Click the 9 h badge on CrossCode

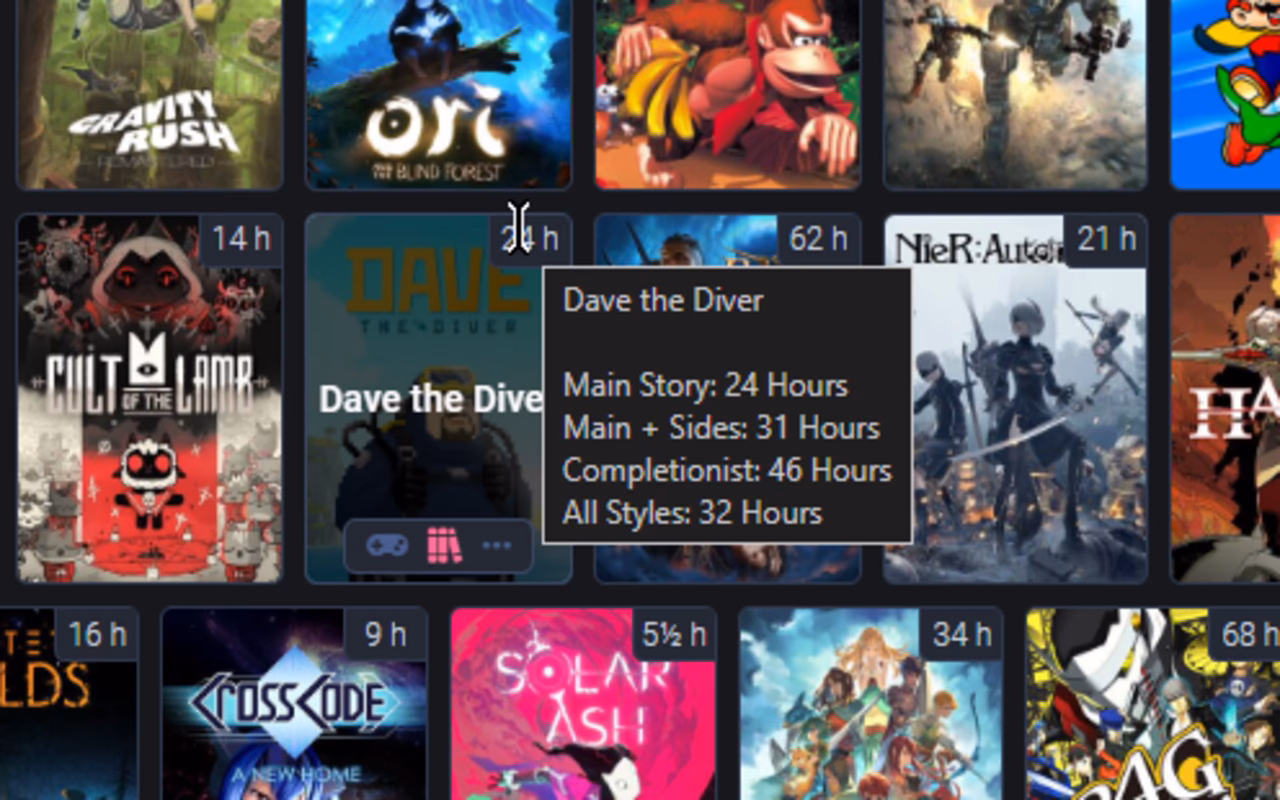(x=385, y=634)
